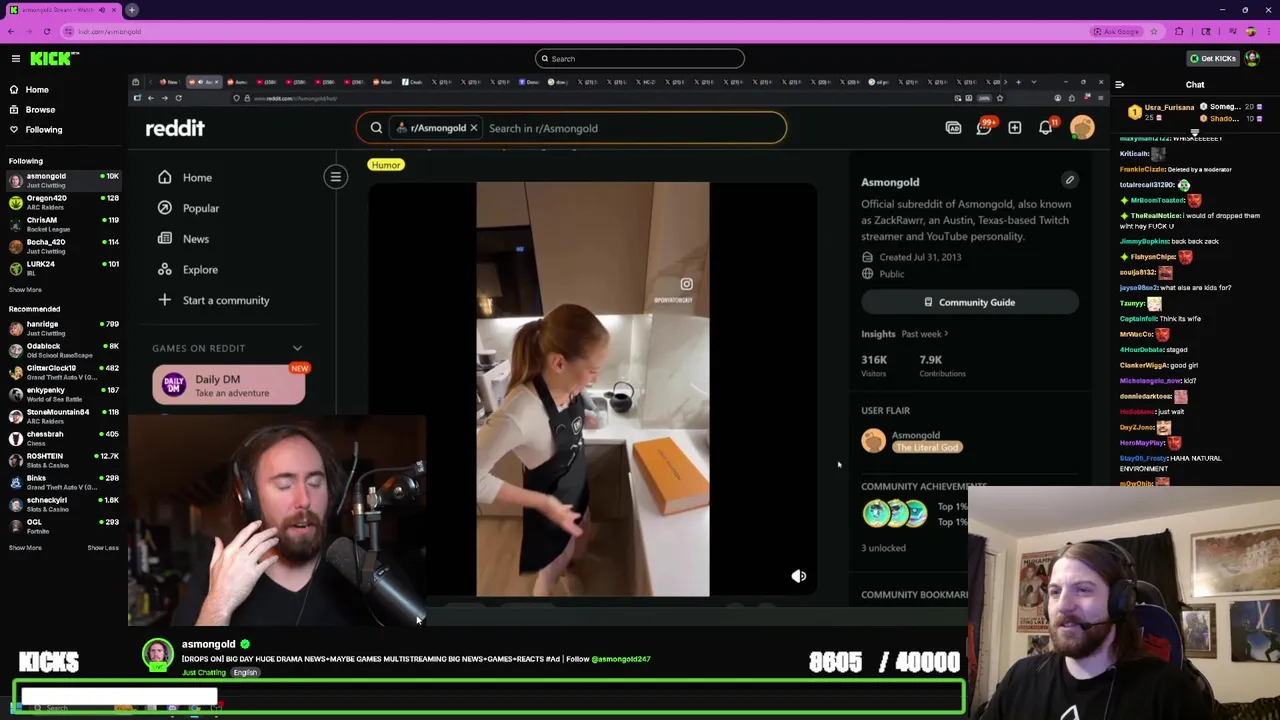This screenshot has width=1280, height=720.
Task: Open the Daily DM game card
Action: [x=229, y=385]
